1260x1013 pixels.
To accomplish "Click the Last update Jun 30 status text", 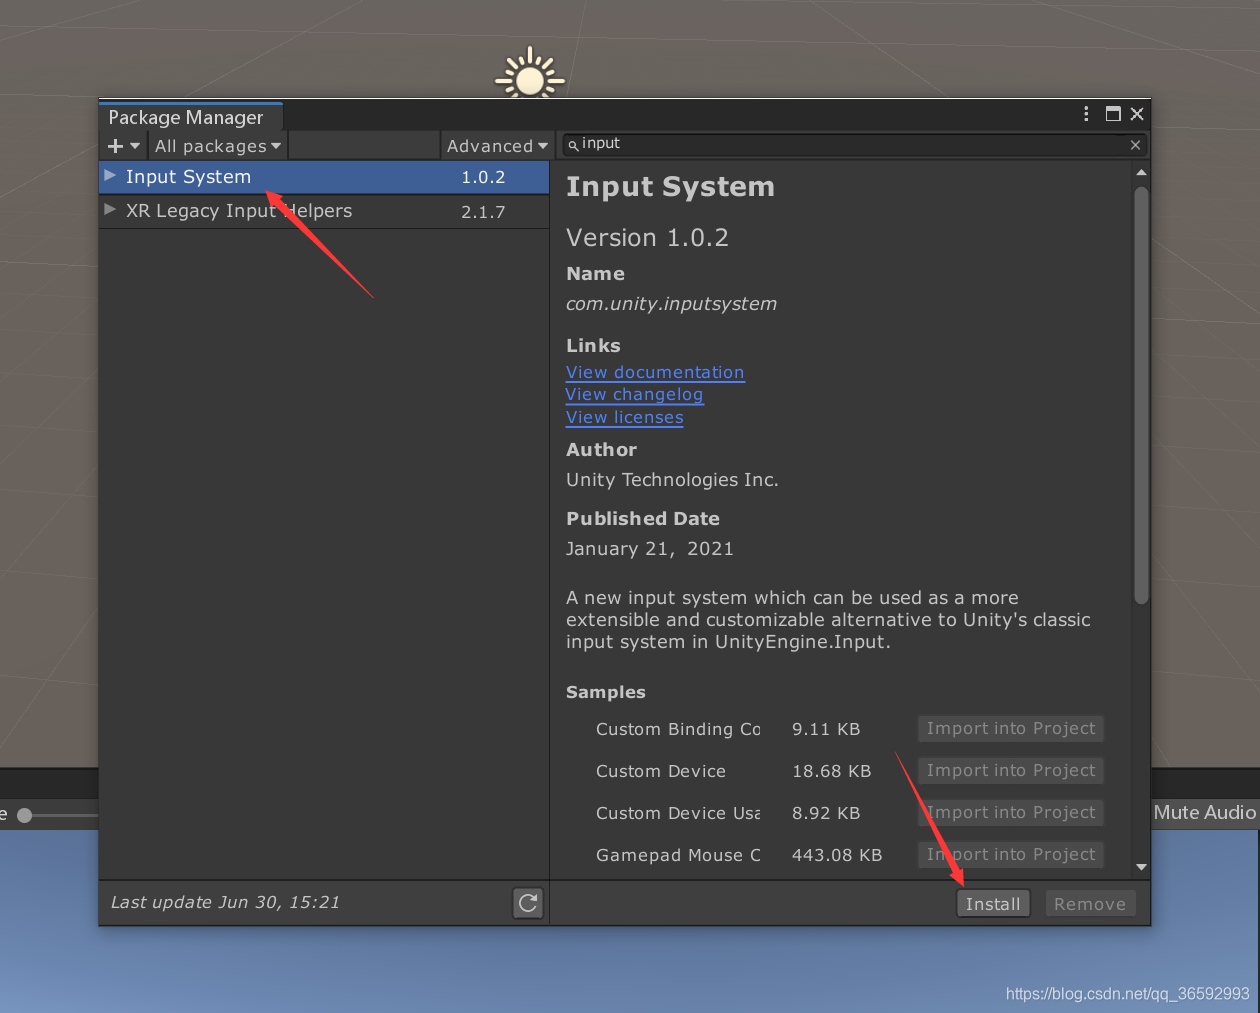I will [x=225, y=902].
